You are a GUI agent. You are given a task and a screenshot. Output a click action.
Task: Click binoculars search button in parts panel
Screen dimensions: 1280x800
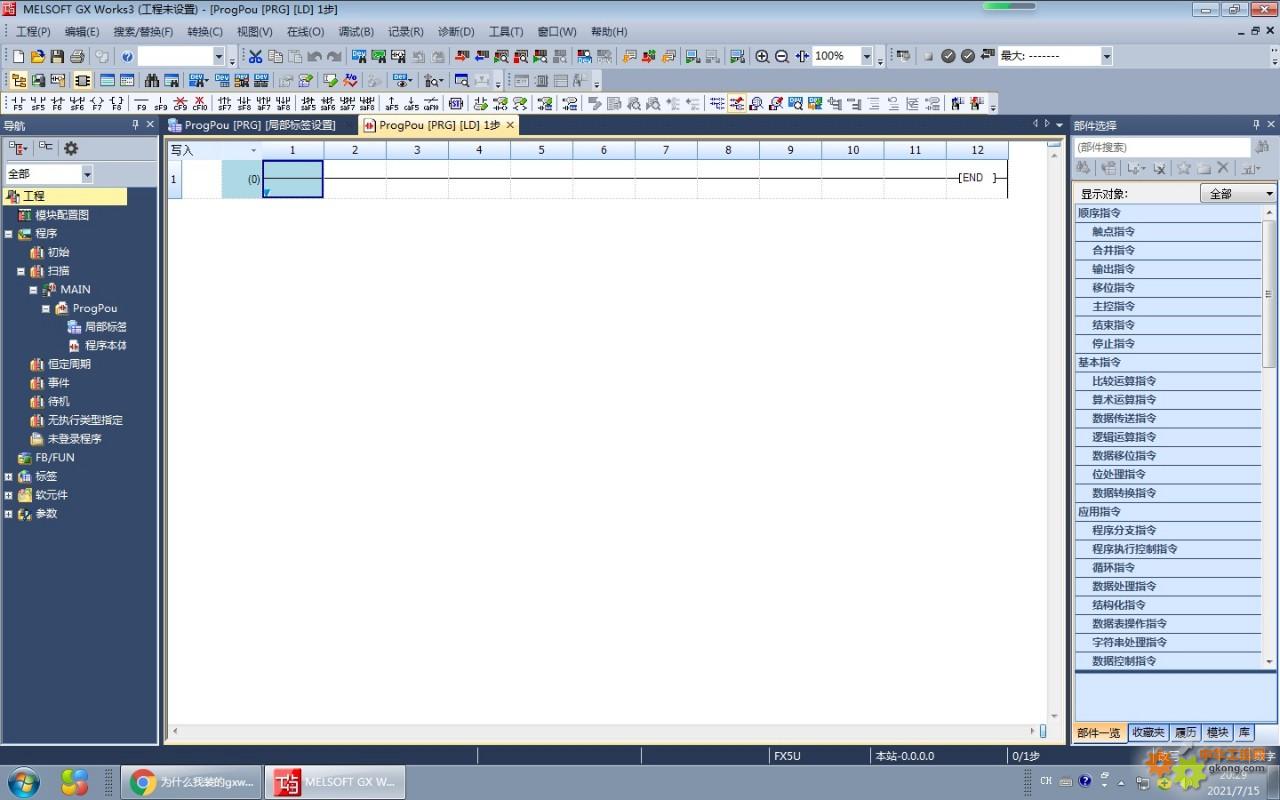(1262, 147)
